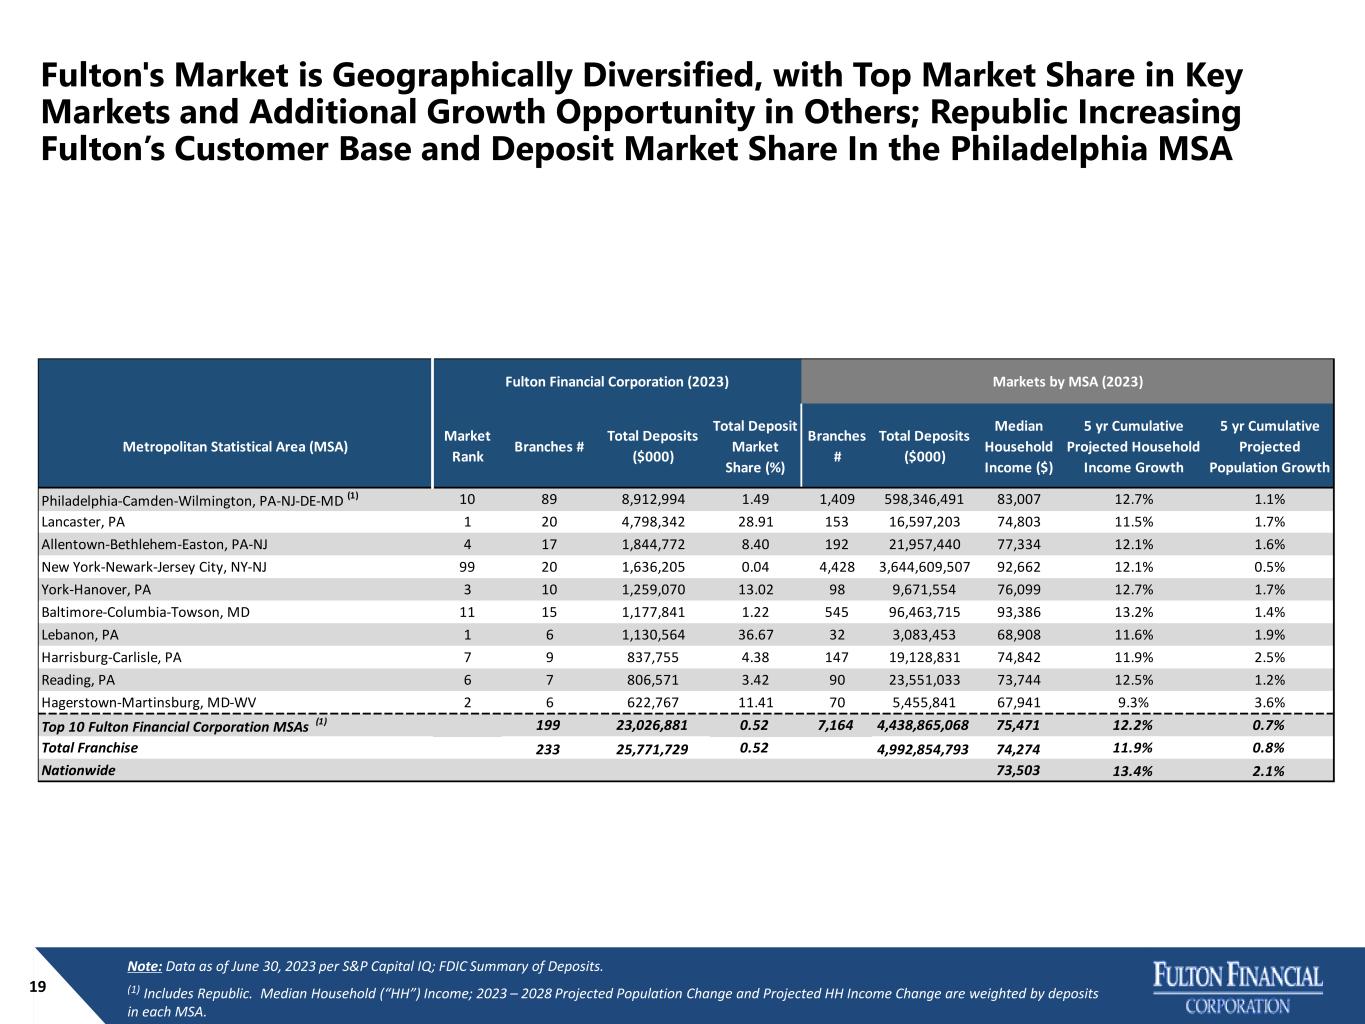Click the Fulton Financial Corporation logo
This screenshot has width=1365, height=1024.
point(1238,988)
